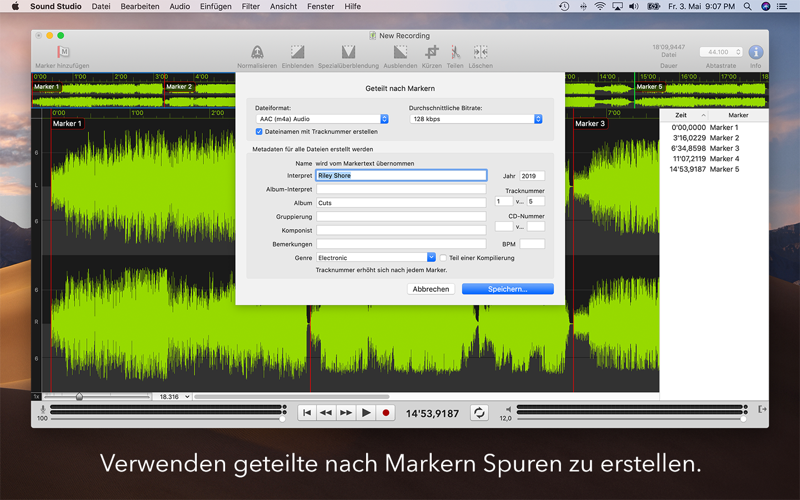Open the Einfügen menu
Image resolution: width=800 pixels, height=500 pixels.
[215, 6]
